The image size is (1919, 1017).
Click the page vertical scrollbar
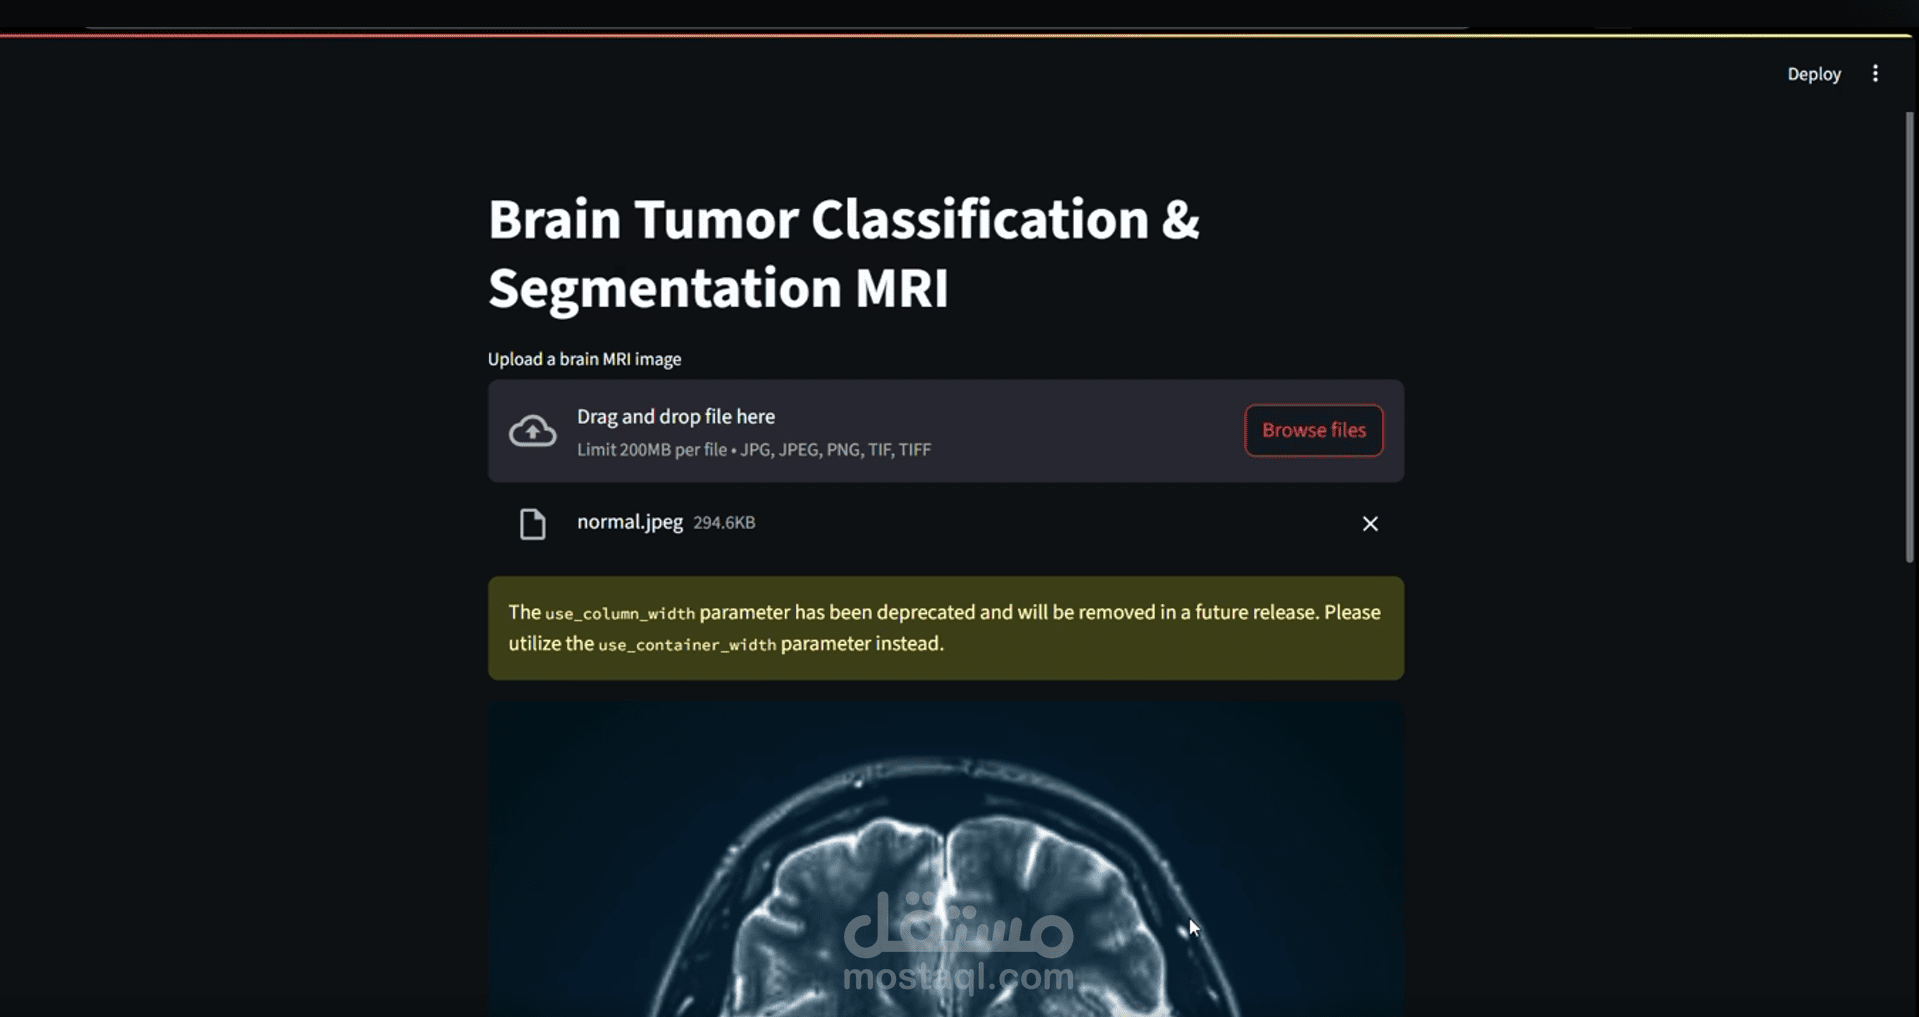(x=1909, y=337)
